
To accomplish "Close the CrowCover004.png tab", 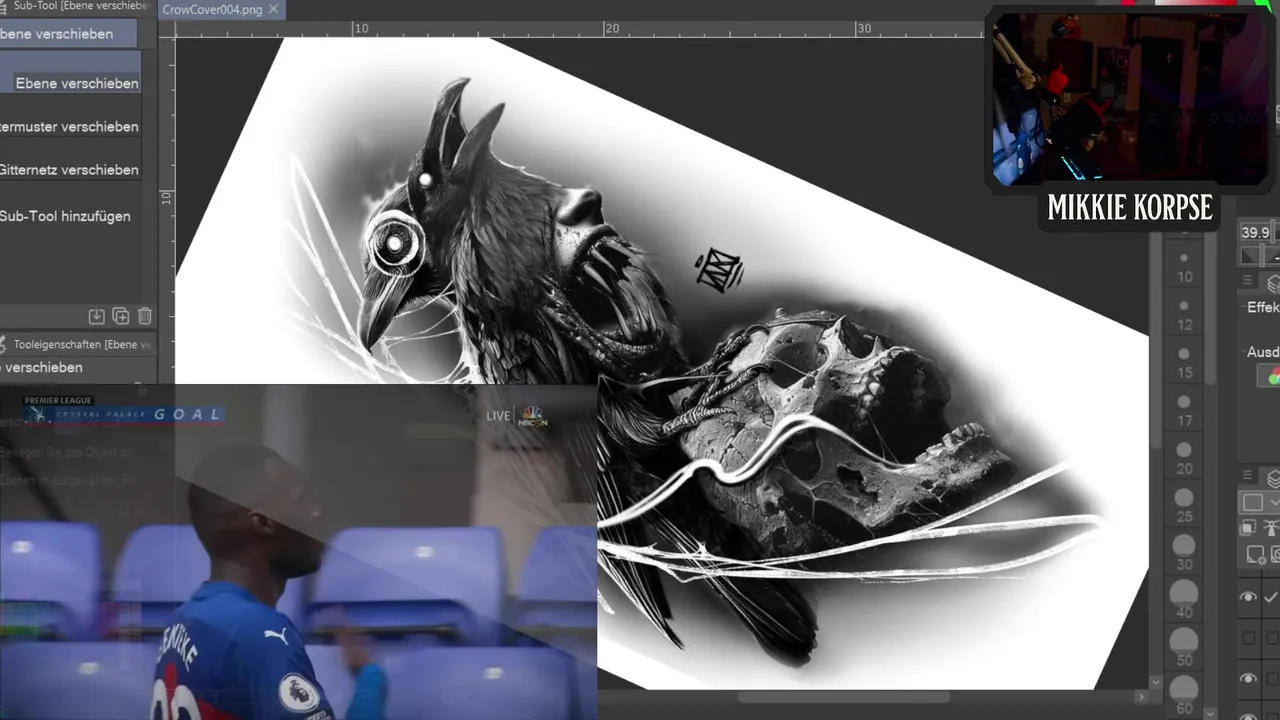I will (273, 9).
